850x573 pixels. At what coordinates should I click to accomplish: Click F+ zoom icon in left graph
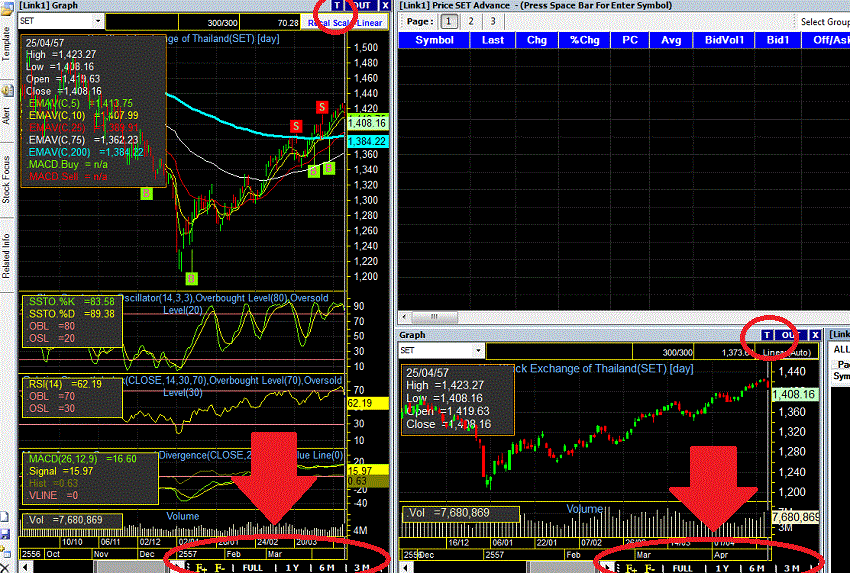pos(201,568)
